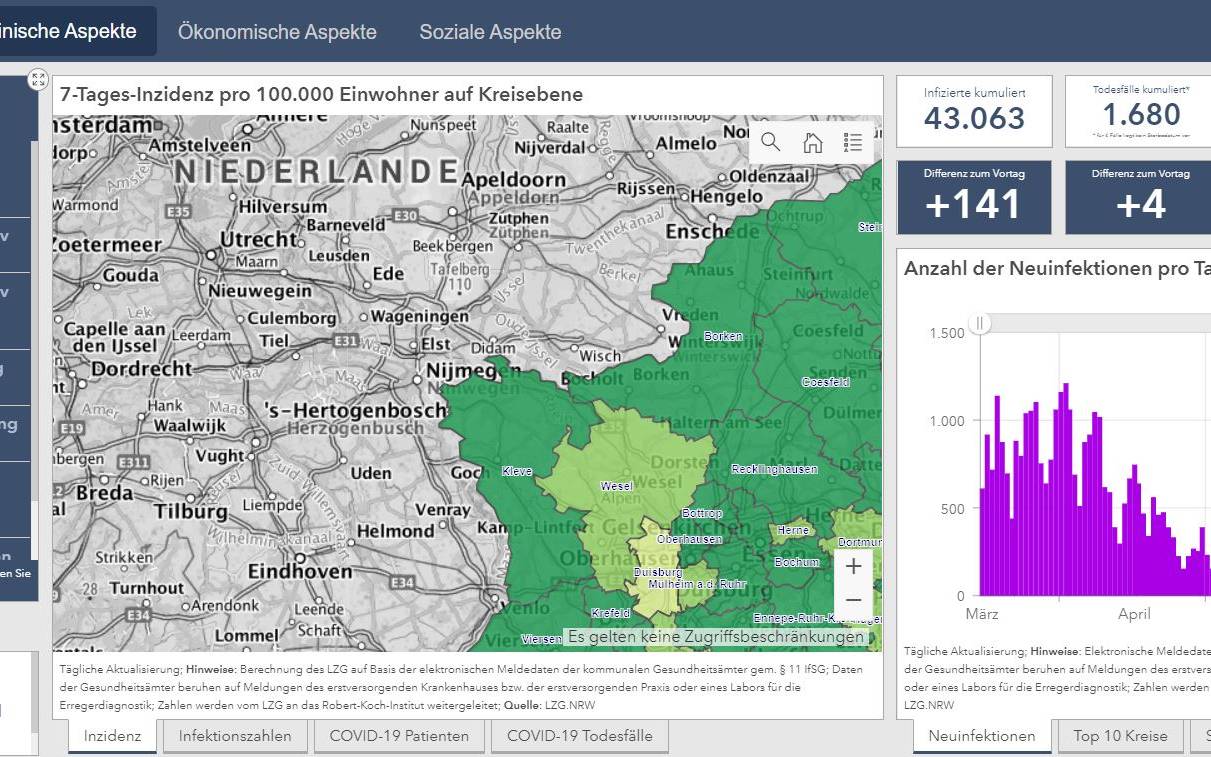Click the Infizierte kumuliert 43.063 card
1211x757 pixels.
coord(974,111)
